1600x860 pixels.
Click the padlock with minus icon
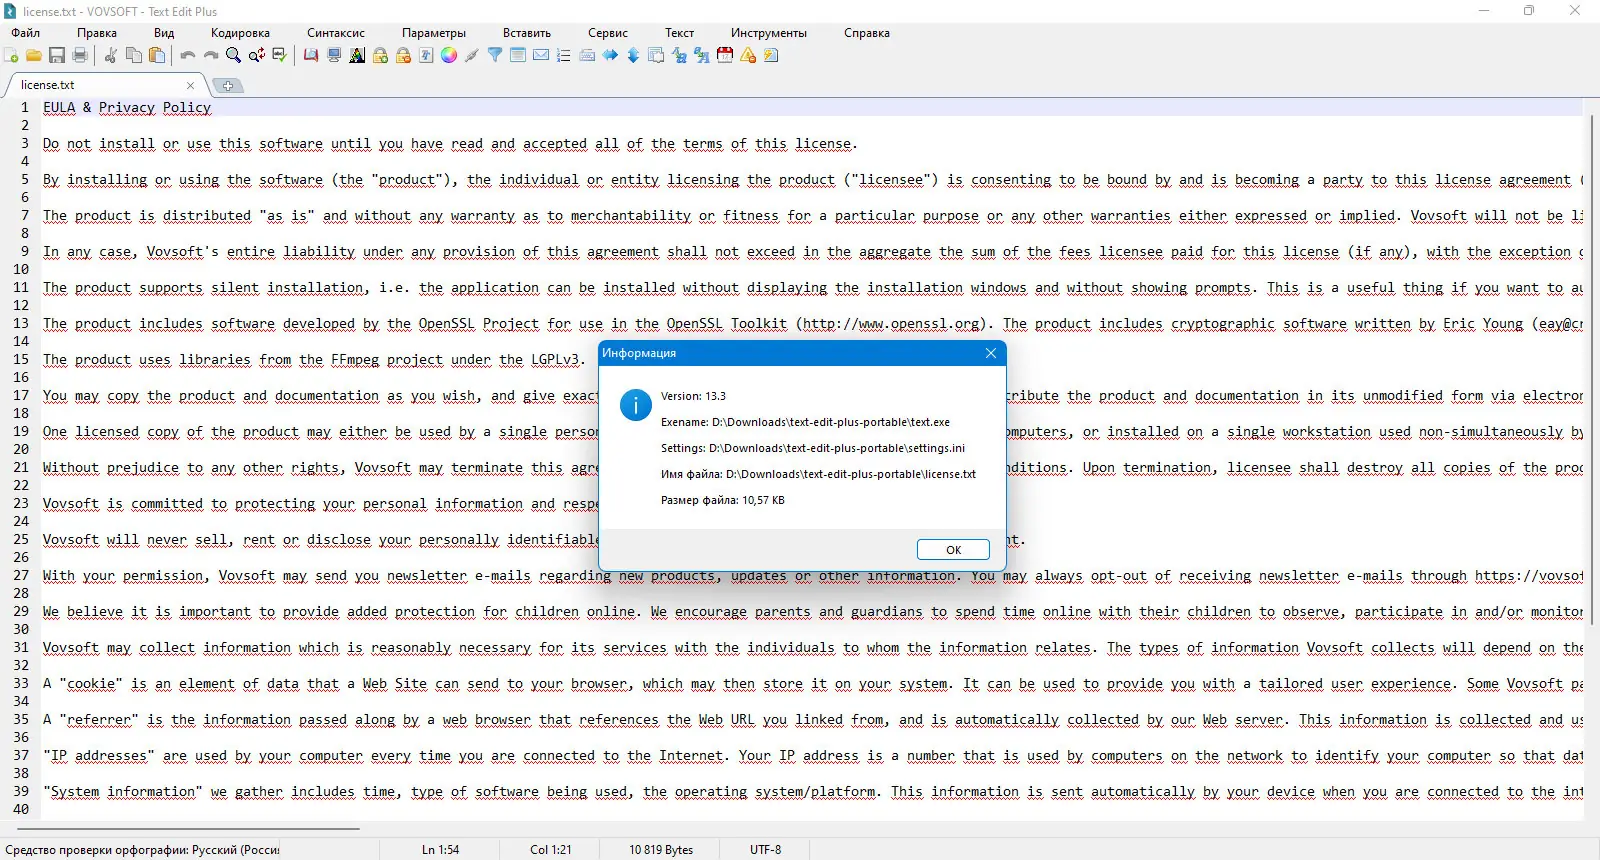[x=403, y=55]
